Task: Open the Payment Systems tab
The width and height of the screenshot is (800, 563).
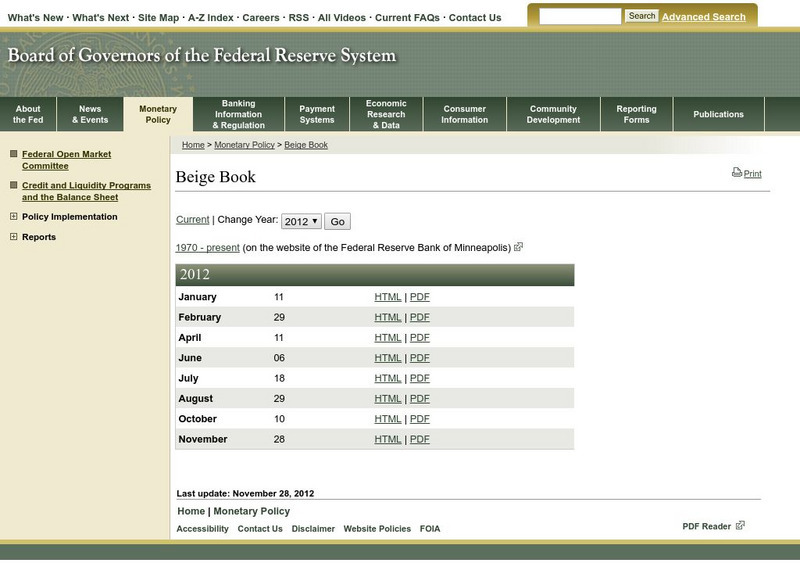Action: point(317,114)
